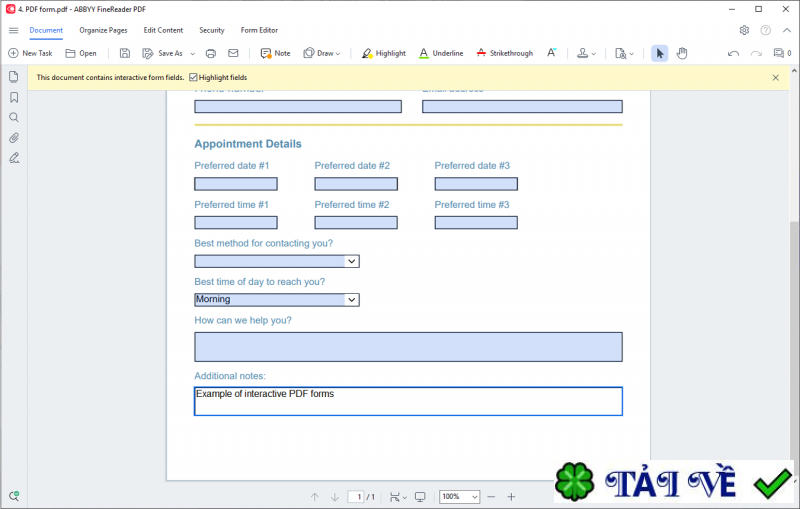Click the New Task button
Image resolution: width=800 pixels, height=509 pixels.
[x=30, y=53]
